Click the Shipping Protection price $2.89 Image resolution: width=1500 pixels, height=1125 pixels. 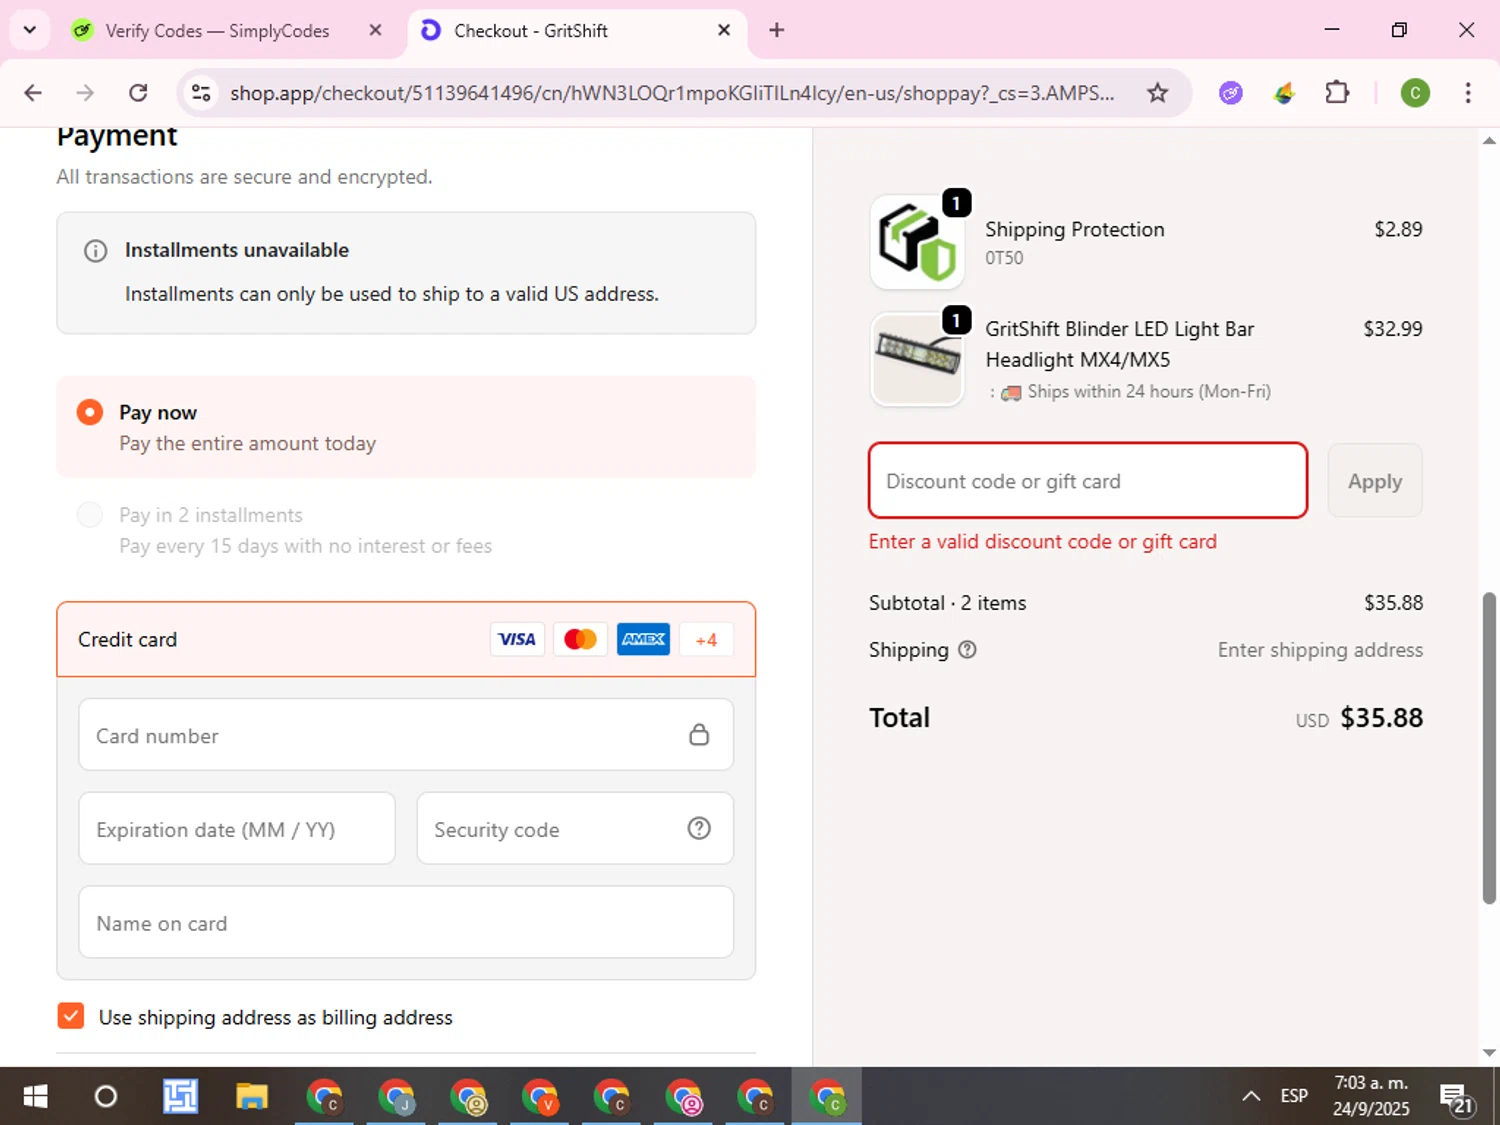tap(1398, 229)
